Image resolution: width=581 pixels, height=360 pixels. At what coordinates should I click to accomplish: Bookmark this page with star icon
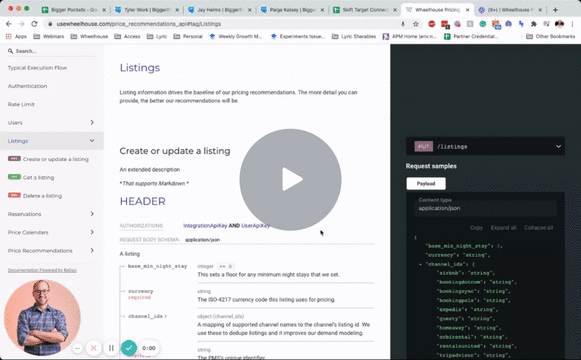[416, 24]
